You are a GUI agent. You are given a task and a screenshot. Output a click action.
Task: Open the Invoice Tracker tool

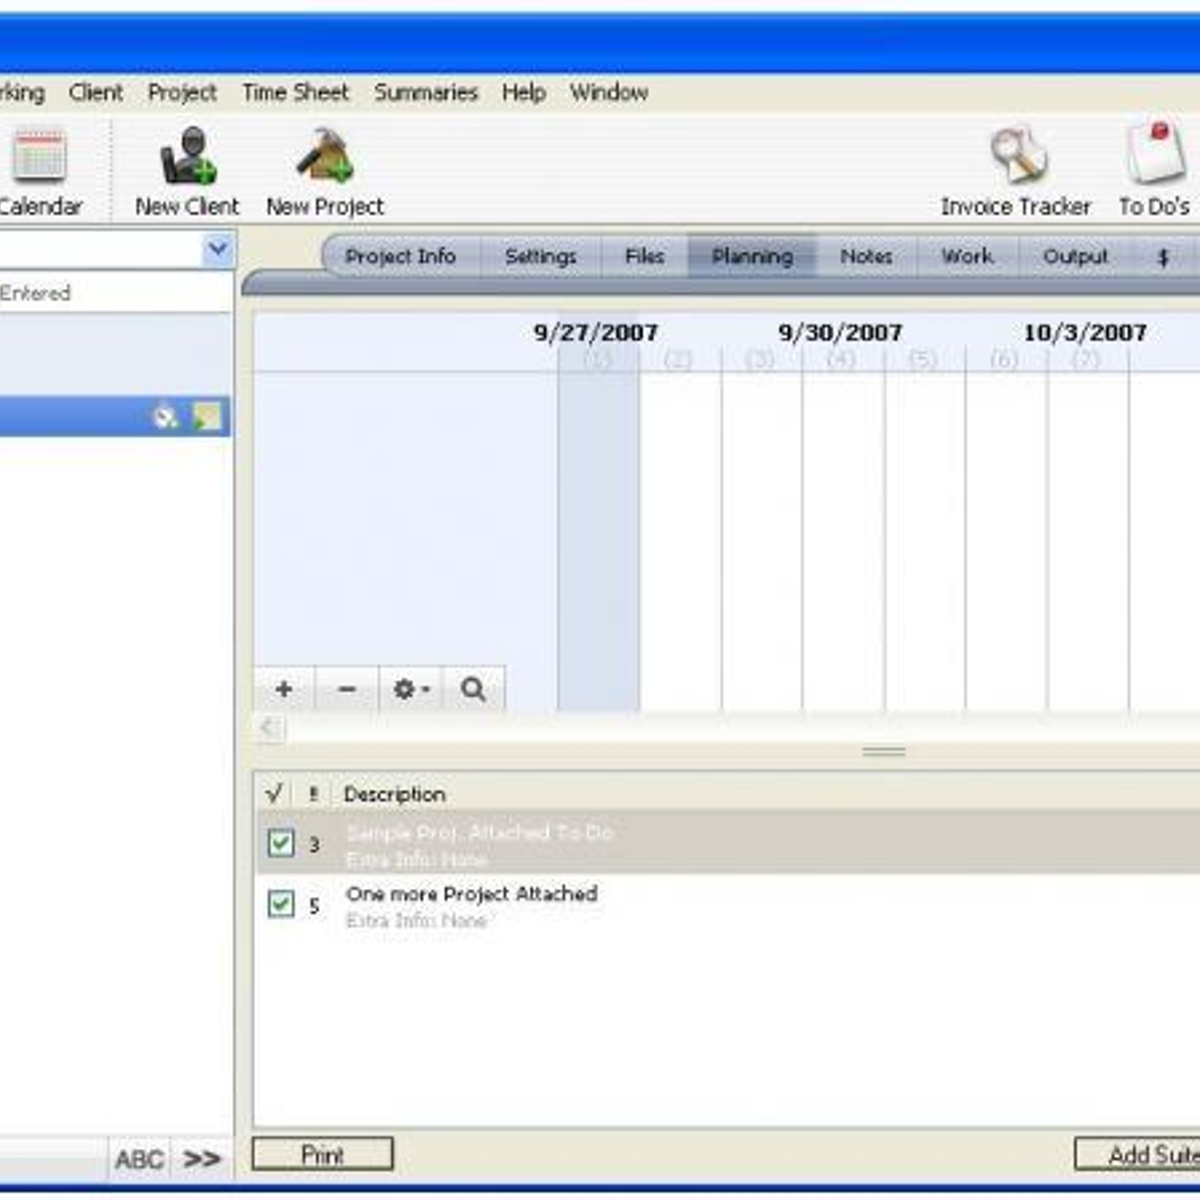pyautogui.click(x=1016, y=157)
